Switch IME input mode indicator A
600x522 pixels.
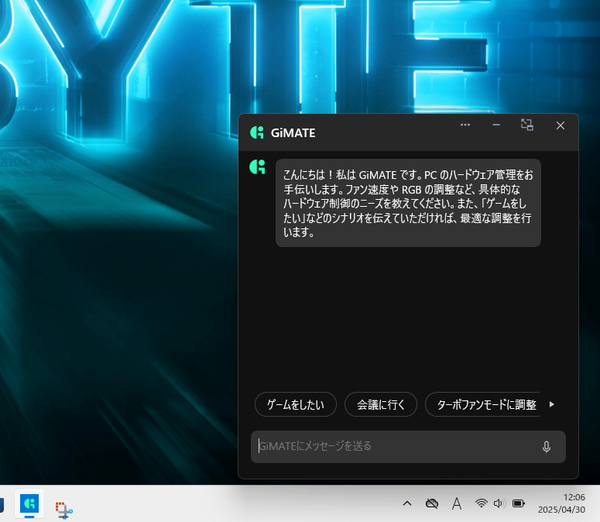click(457, 504)
